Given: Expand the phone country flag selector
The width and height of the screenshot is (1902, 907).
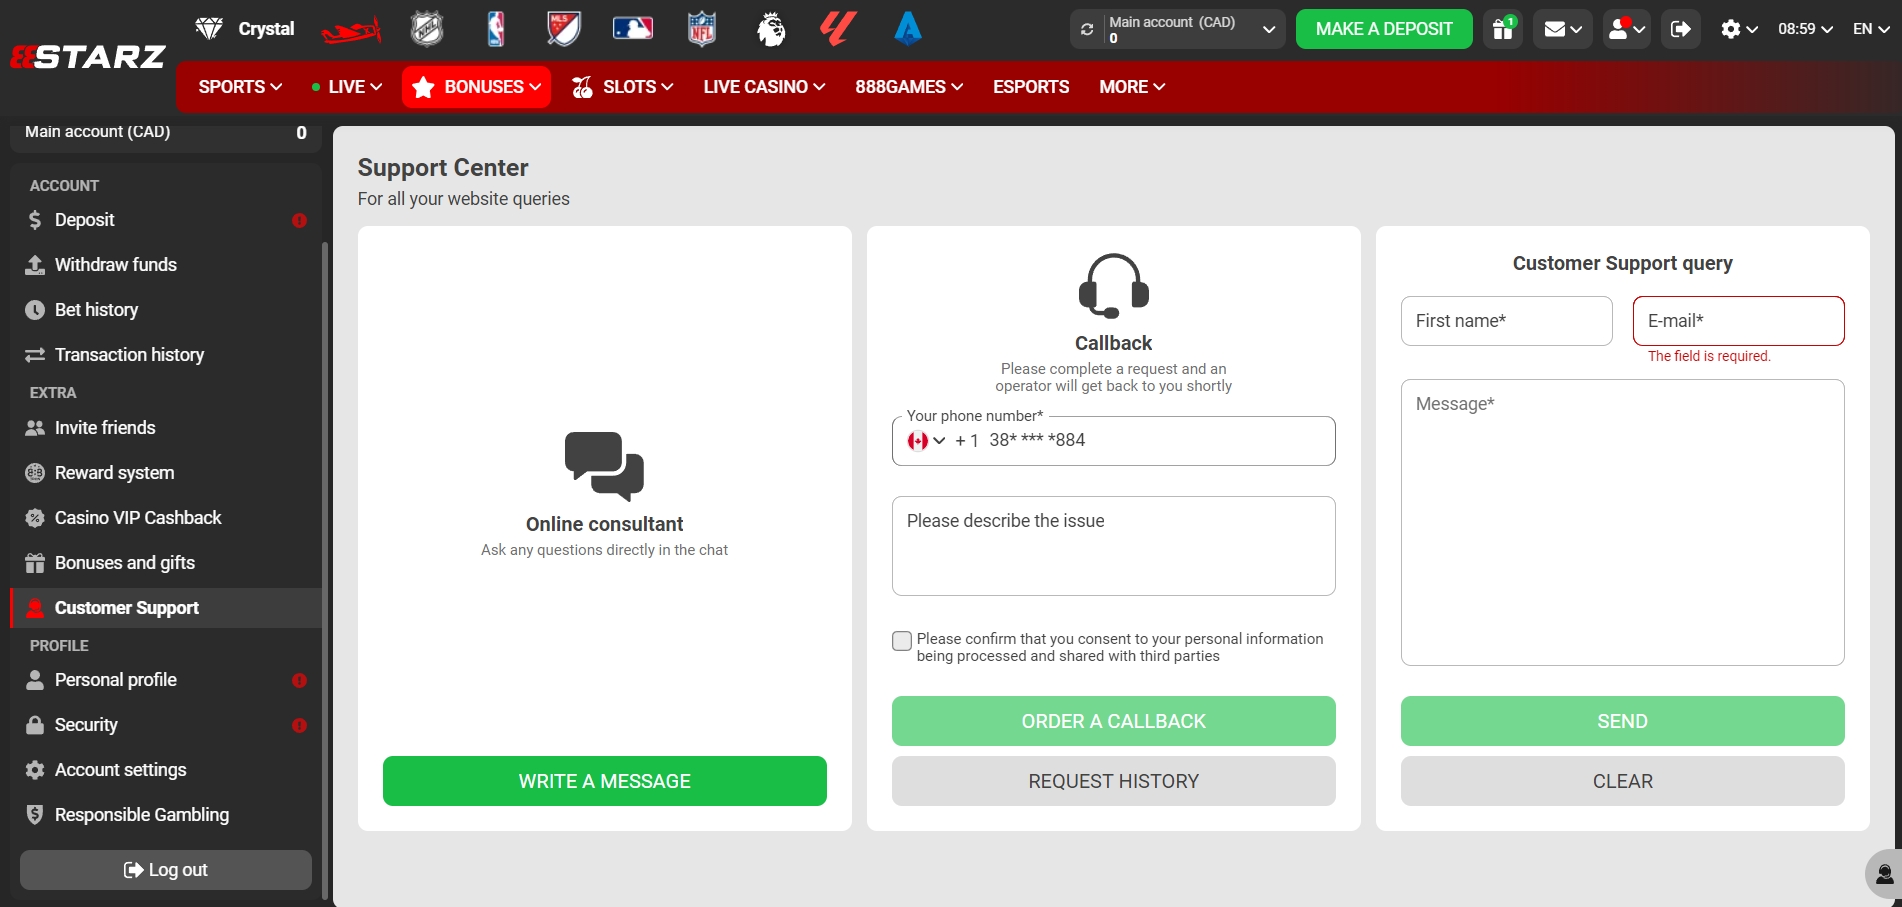Looking at the screenshot, I should pos(926,441).
